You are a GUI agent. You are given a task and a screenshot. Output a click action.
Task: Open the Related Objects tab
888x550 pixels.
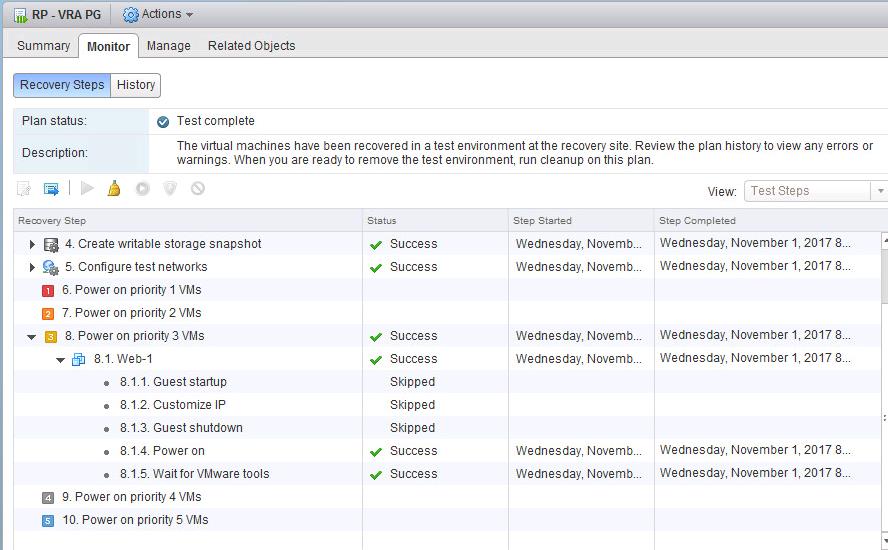click(251, 46)
